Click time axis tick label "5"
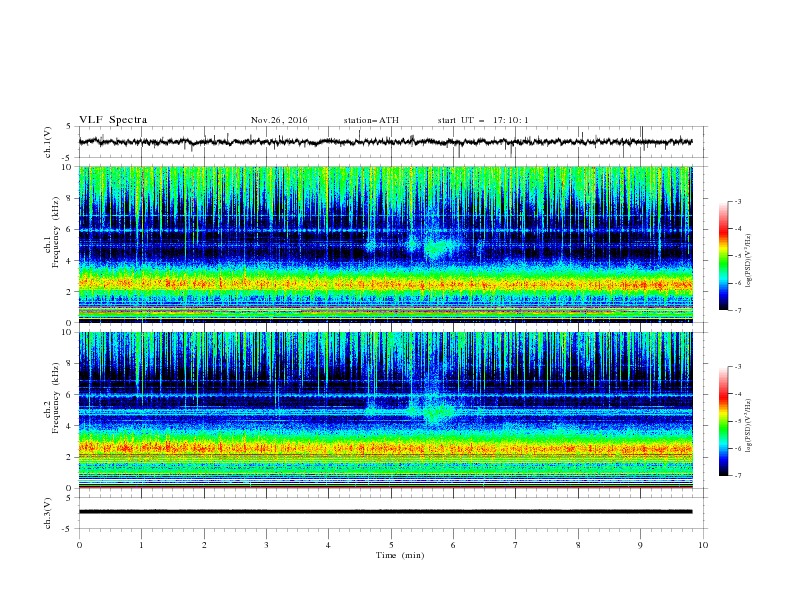This screenshot has width=792, height=612. (391, 545)
